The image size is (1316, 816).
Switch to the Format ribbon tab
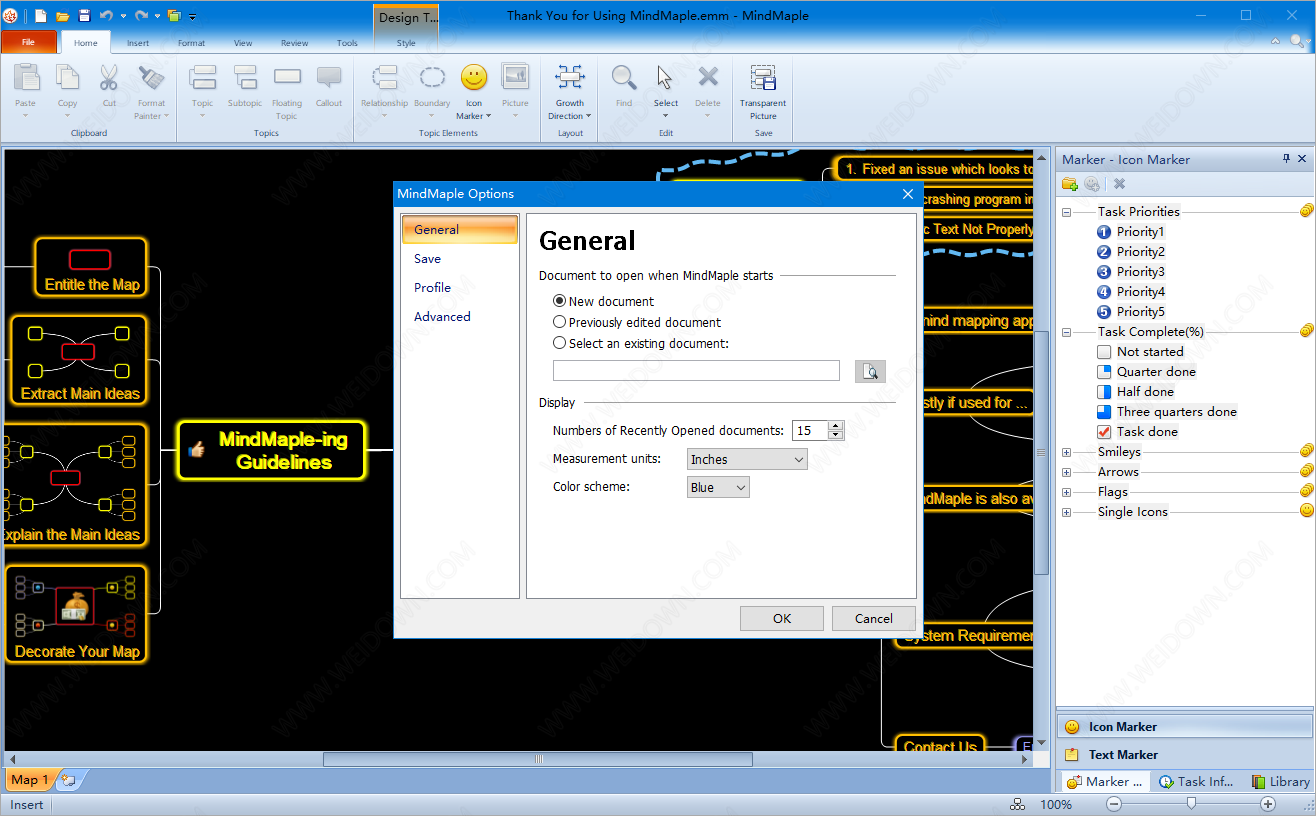[191, 43]
